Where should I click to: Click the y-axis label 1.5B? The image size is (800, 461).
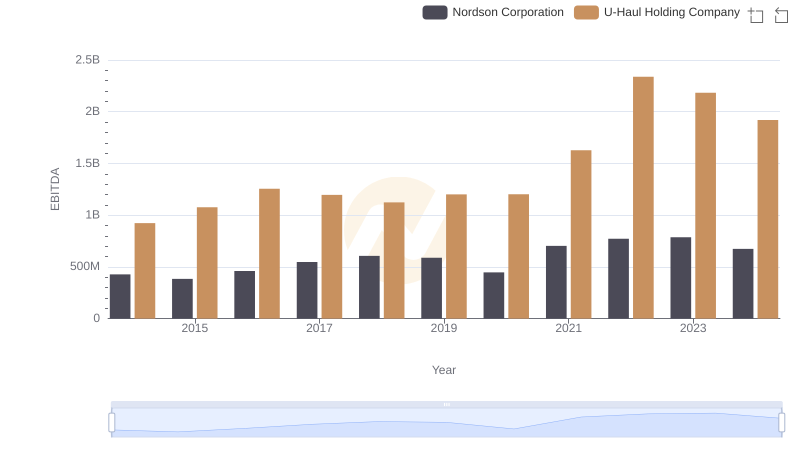point(88,163)
